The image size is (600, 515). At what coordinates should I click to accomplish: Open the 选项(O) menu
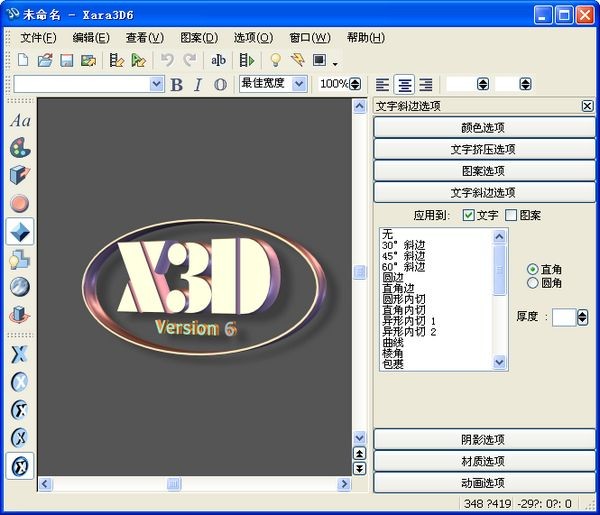253,37
